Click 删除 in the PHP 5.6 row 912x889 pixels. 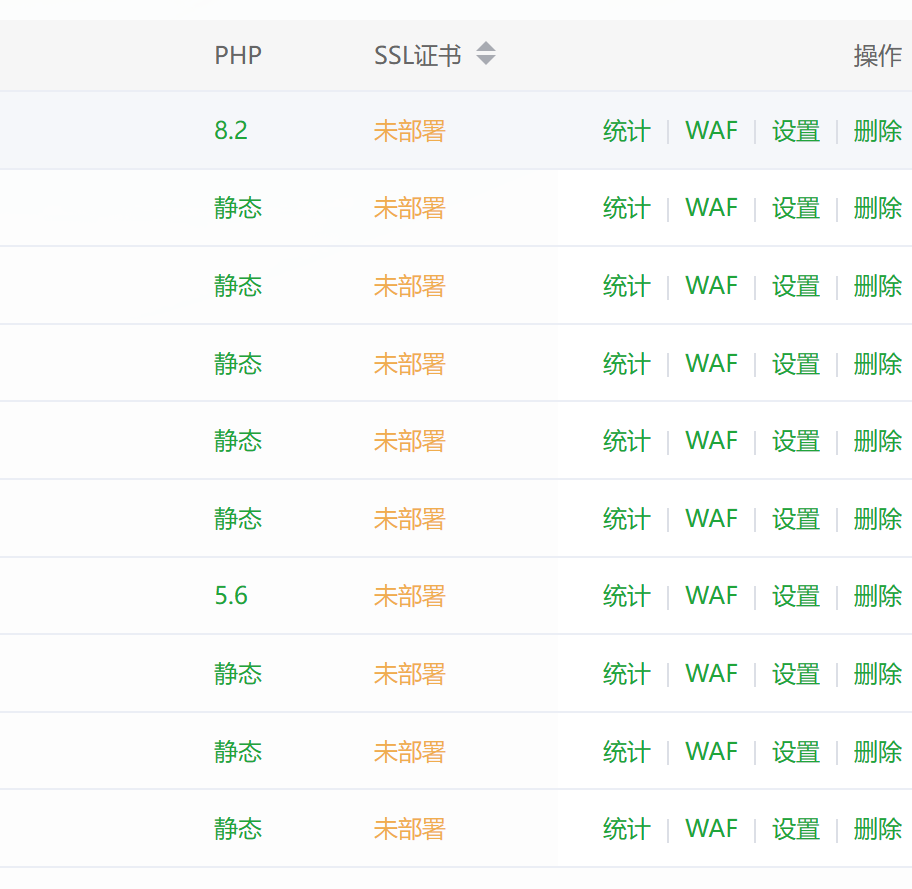tap(877, 596)
